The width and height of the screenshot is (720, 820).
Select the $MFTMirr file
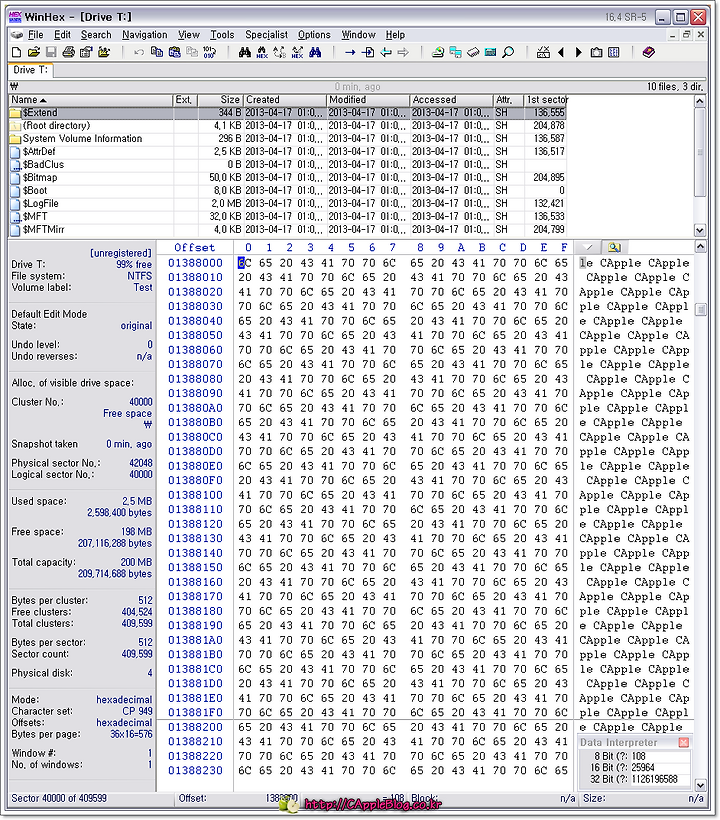tap(288, 229)
